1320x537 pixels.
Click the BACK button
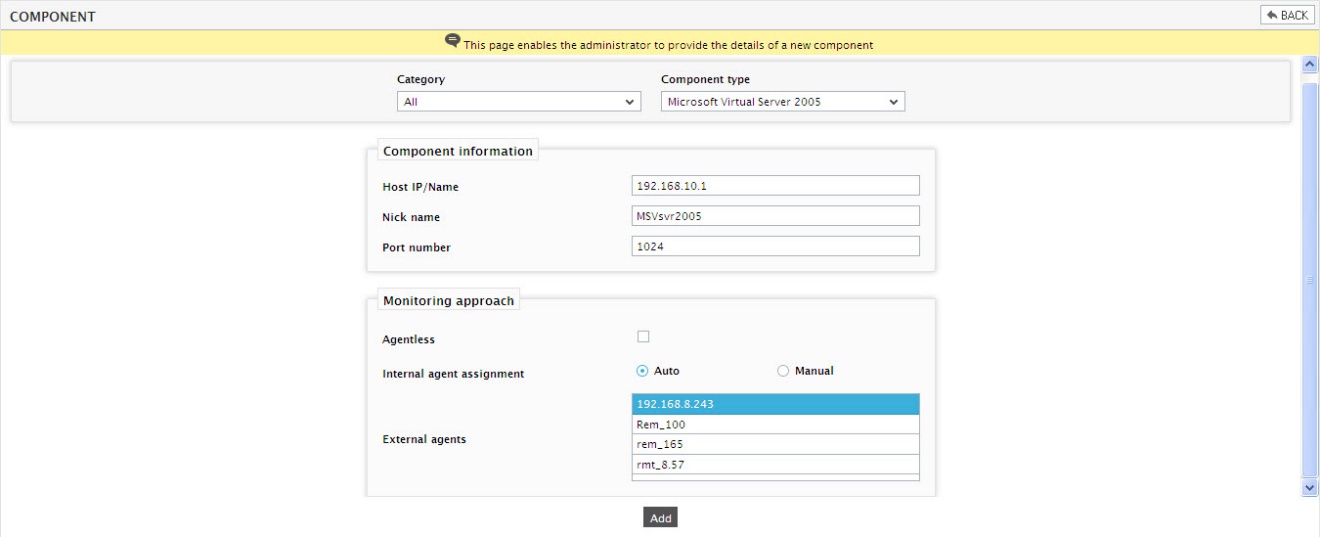(x=1287, y=15)
